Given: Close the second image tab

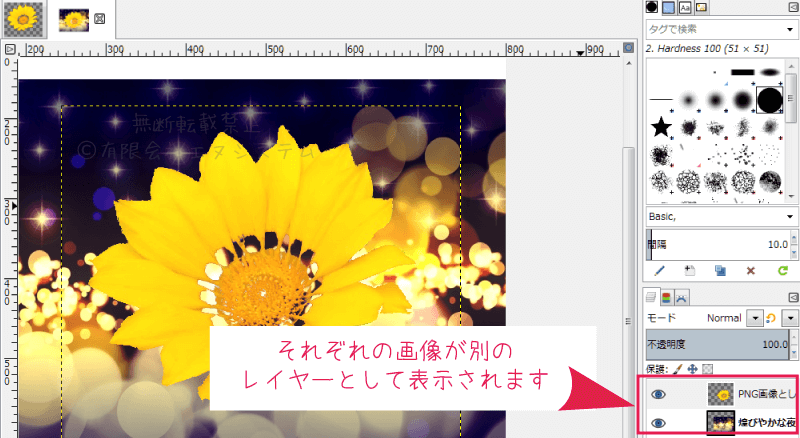Looking at the screenshot, I should 100,19.
